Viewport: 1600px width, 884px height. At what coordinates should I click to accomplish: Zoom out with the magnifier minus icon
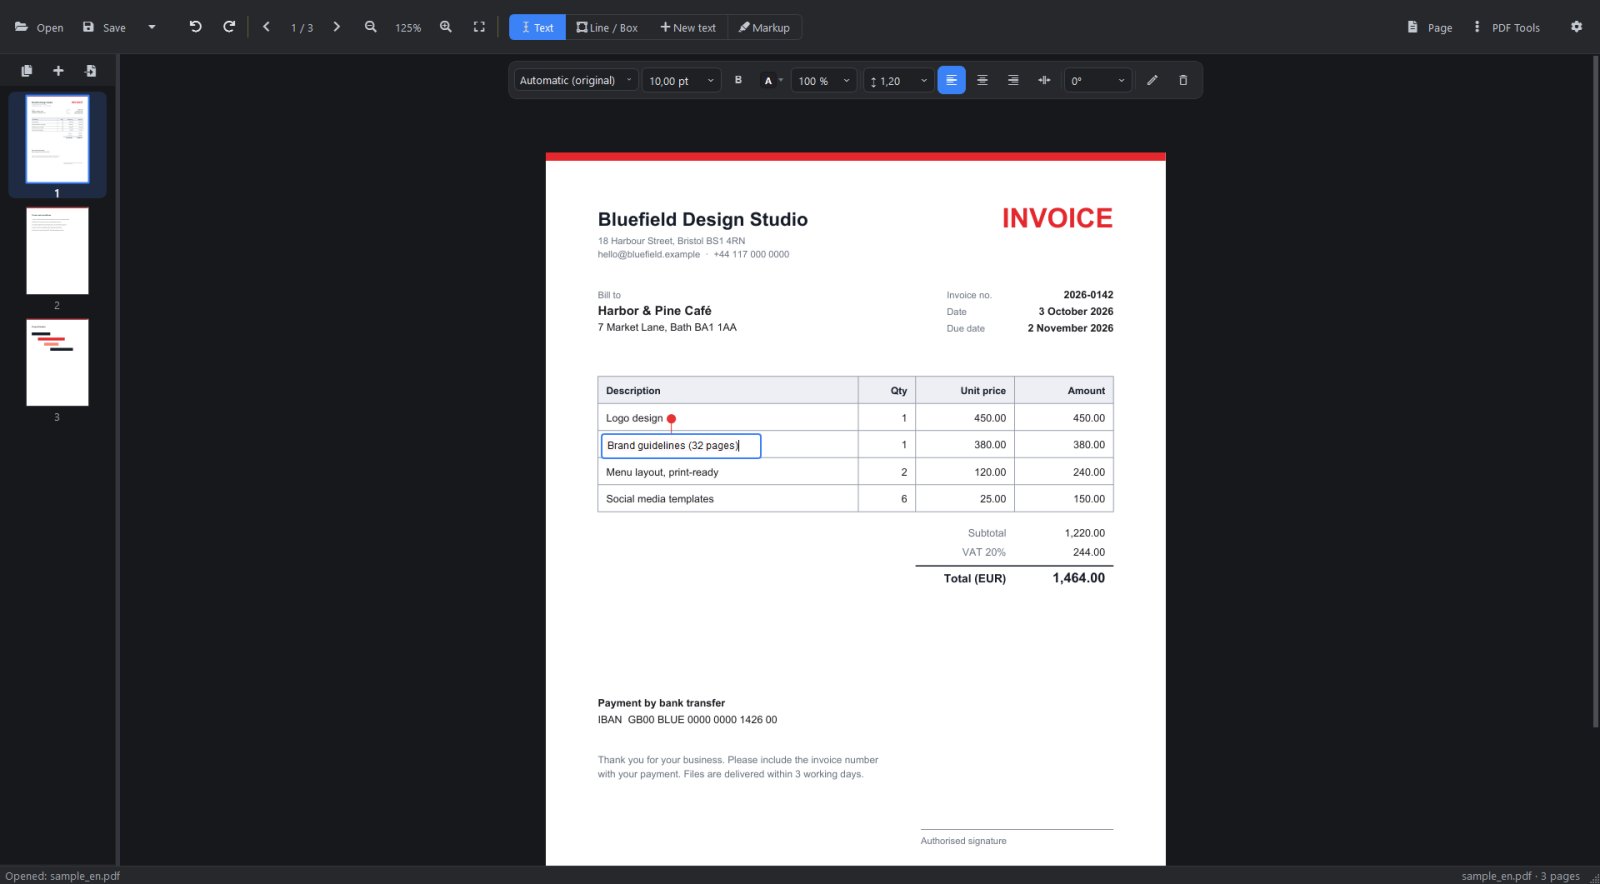click(371, 27)
